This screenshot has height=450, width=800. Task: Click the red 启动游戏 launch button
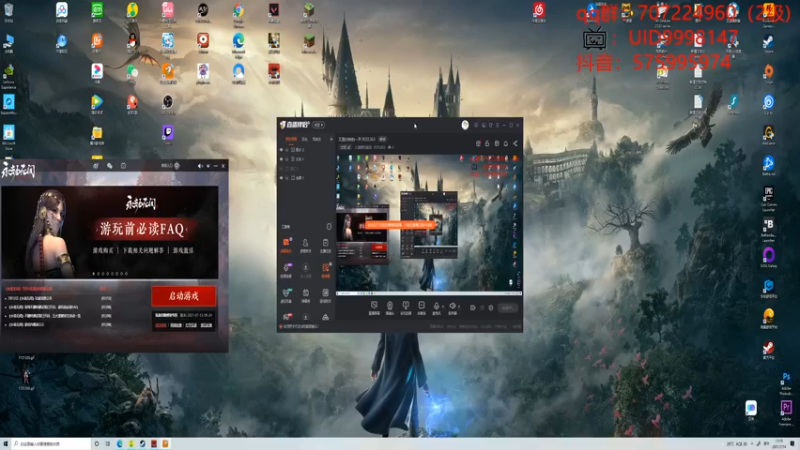tap(183, 296)
